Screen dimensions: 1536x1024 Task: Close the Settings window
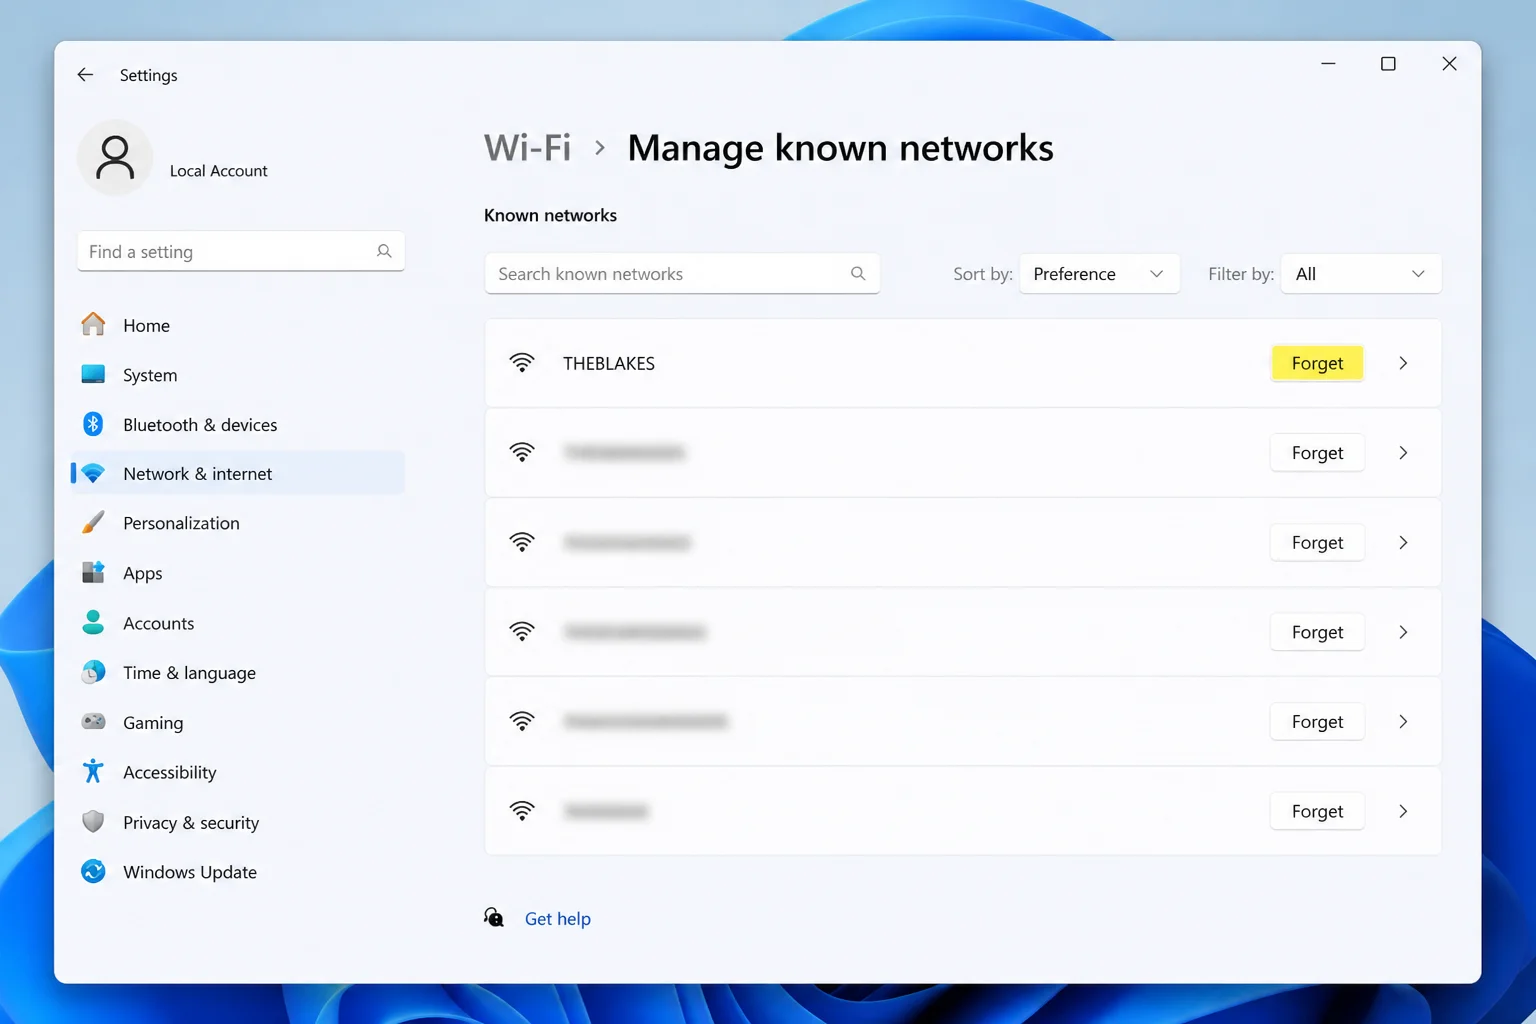click(x=1449, y=64)
